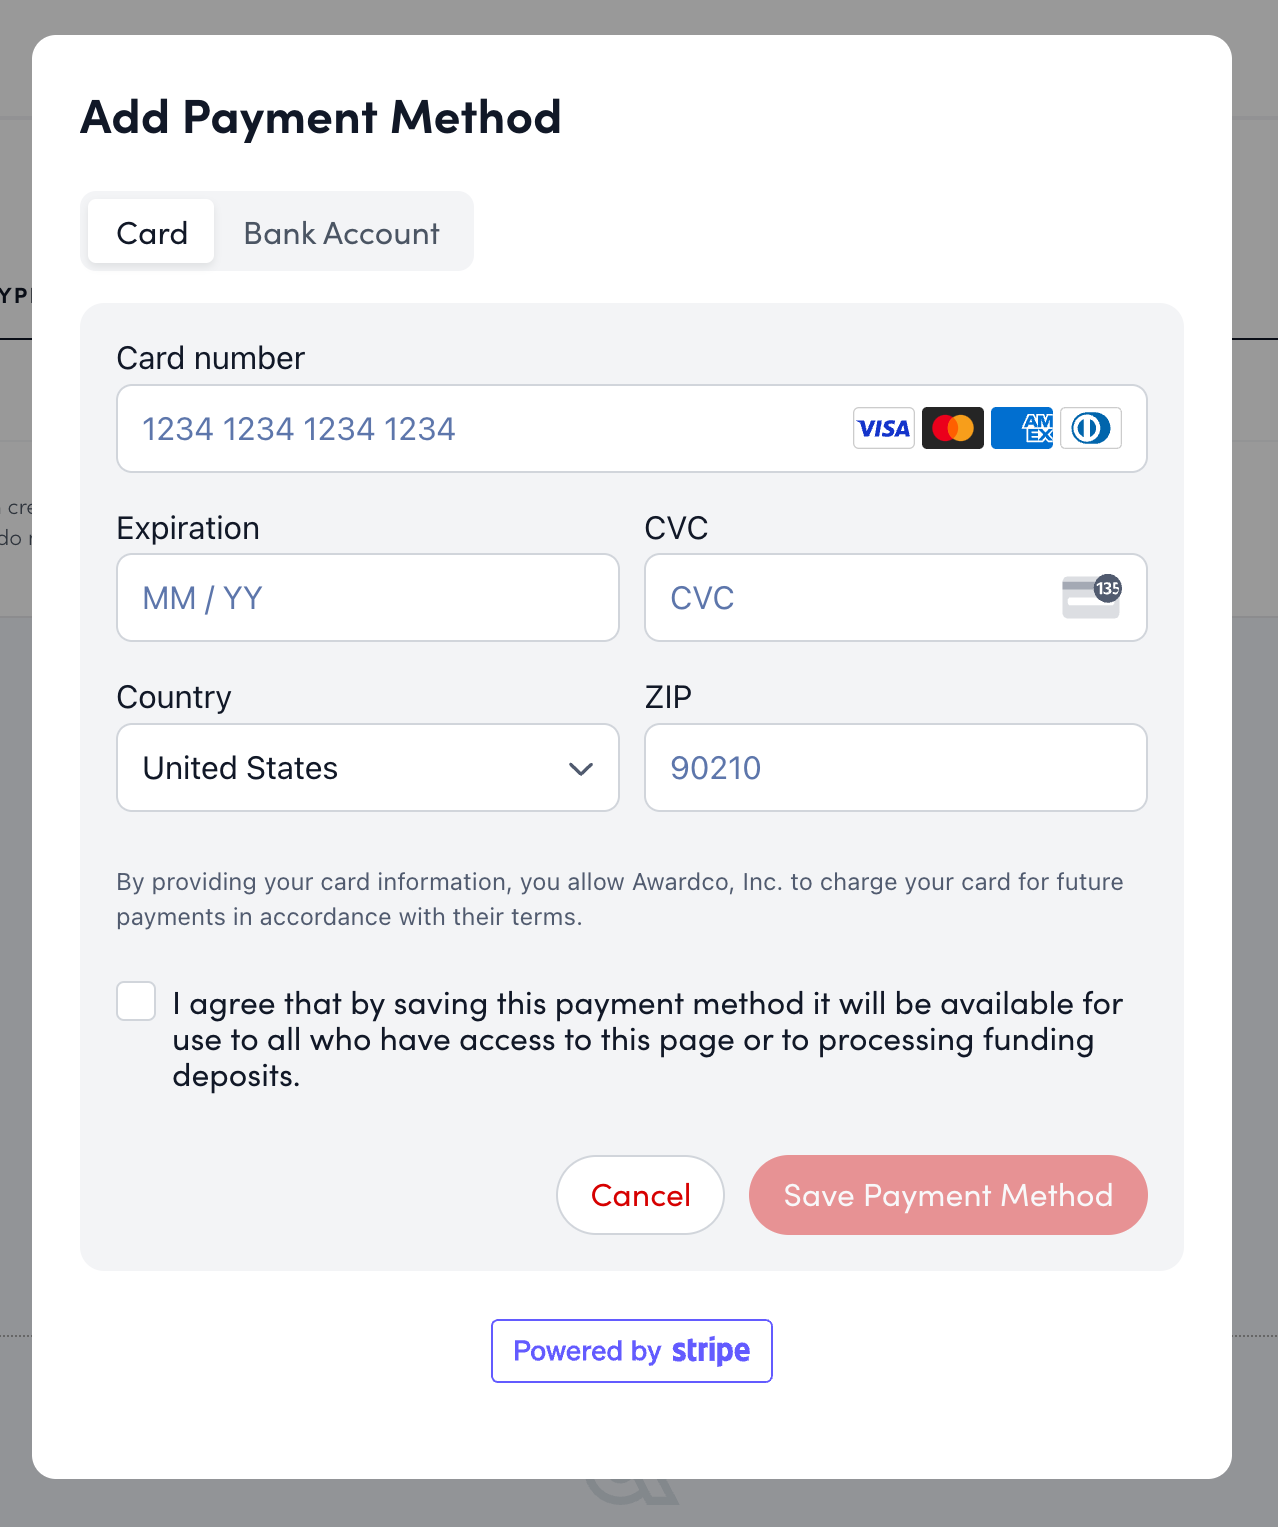The image size is (1278, 1527).
Task: Switch to the Bank Account tab
Action: [x=341, y=233]
